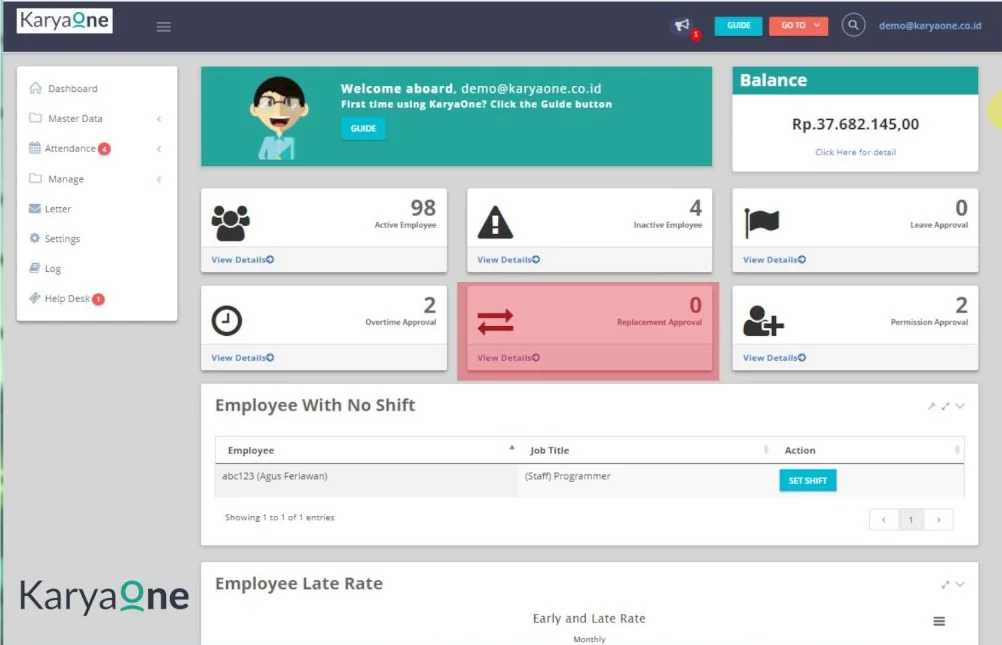Click SET SHIFT for Agus Feriawan
The height and width of the screenshot is (645, 1002).
point(808,480)
